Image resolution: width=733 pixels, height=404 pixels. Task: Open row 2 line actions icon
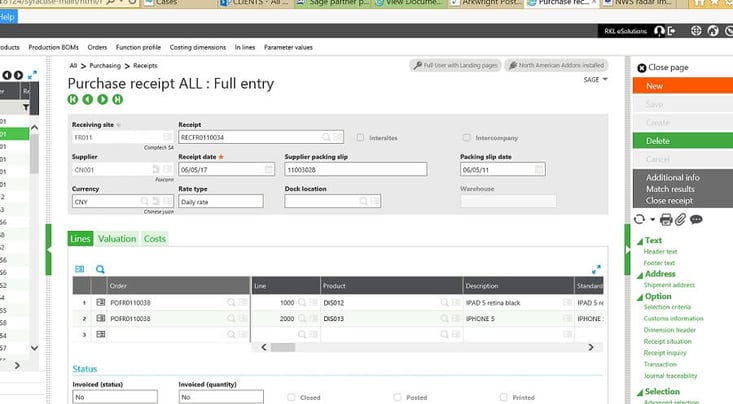click(100, 318)
